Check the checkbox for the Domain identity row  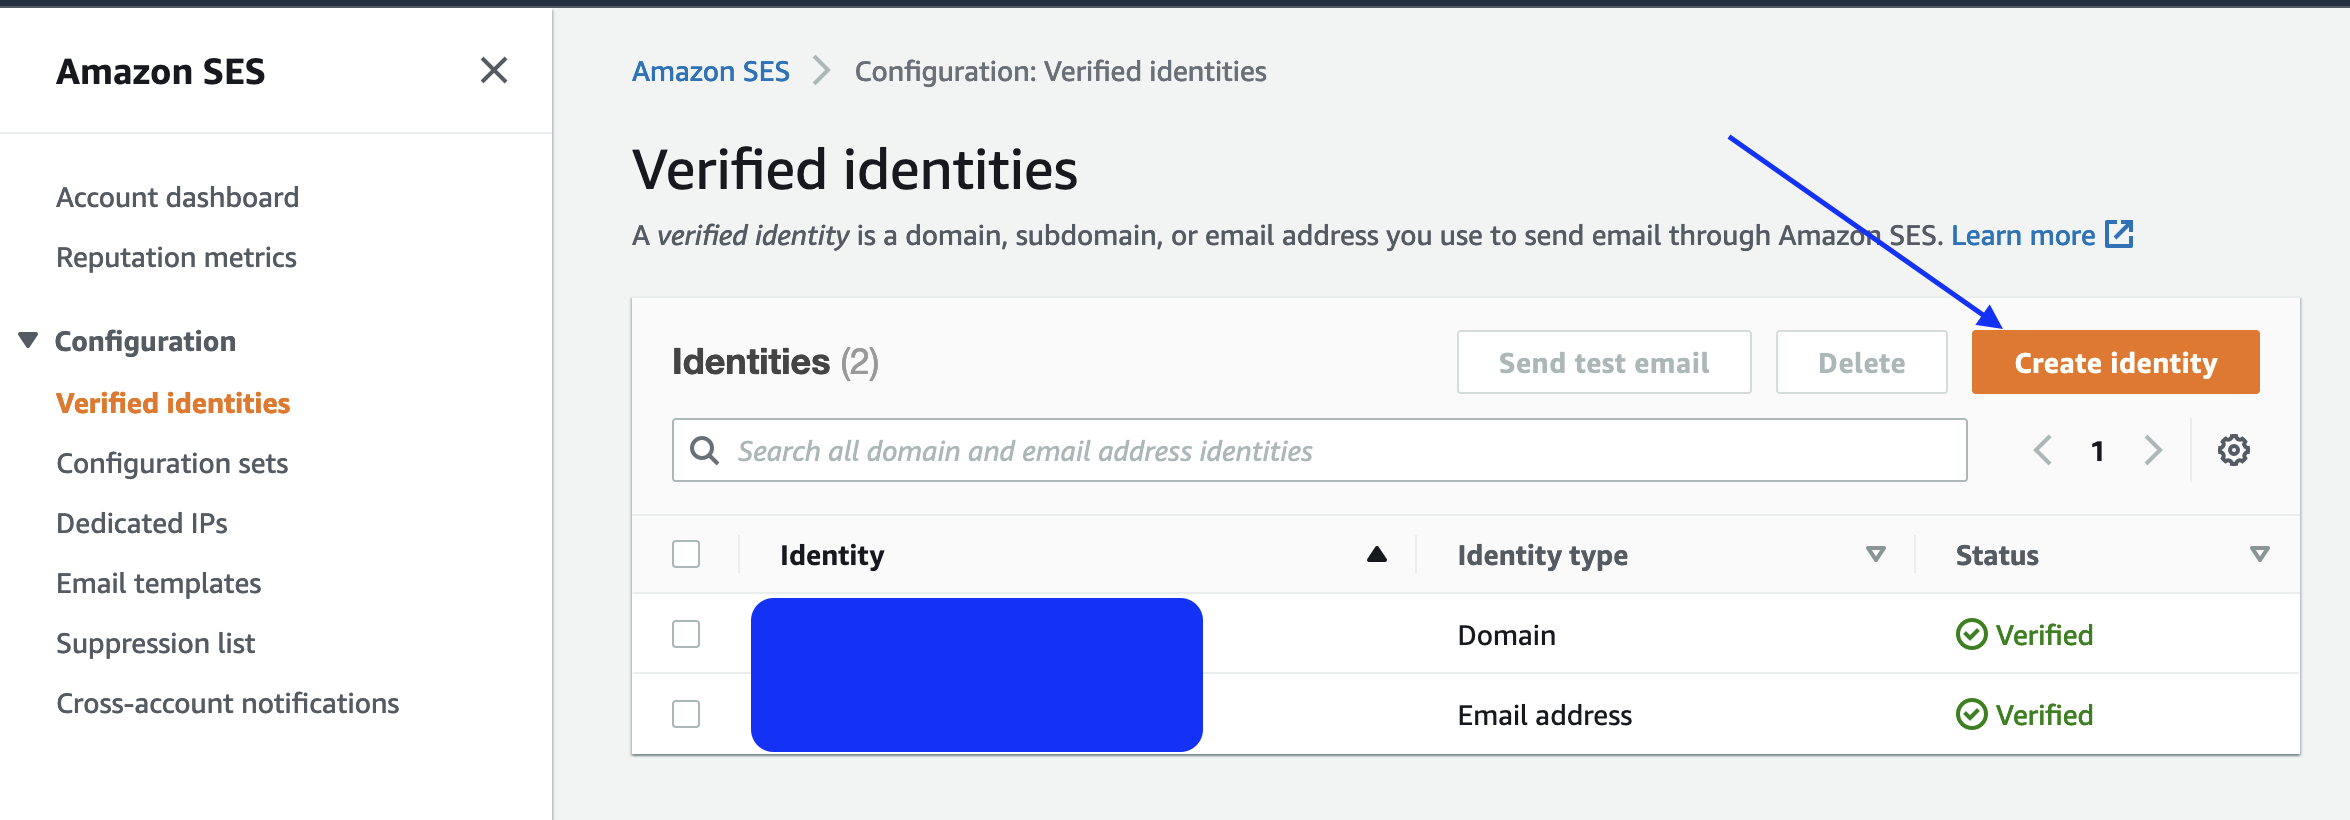tap(686, 633)
